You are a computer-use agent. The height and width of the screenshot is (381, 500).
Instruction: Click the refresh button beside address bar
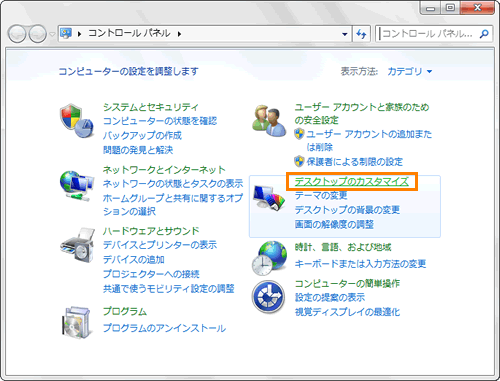point(361,34)
